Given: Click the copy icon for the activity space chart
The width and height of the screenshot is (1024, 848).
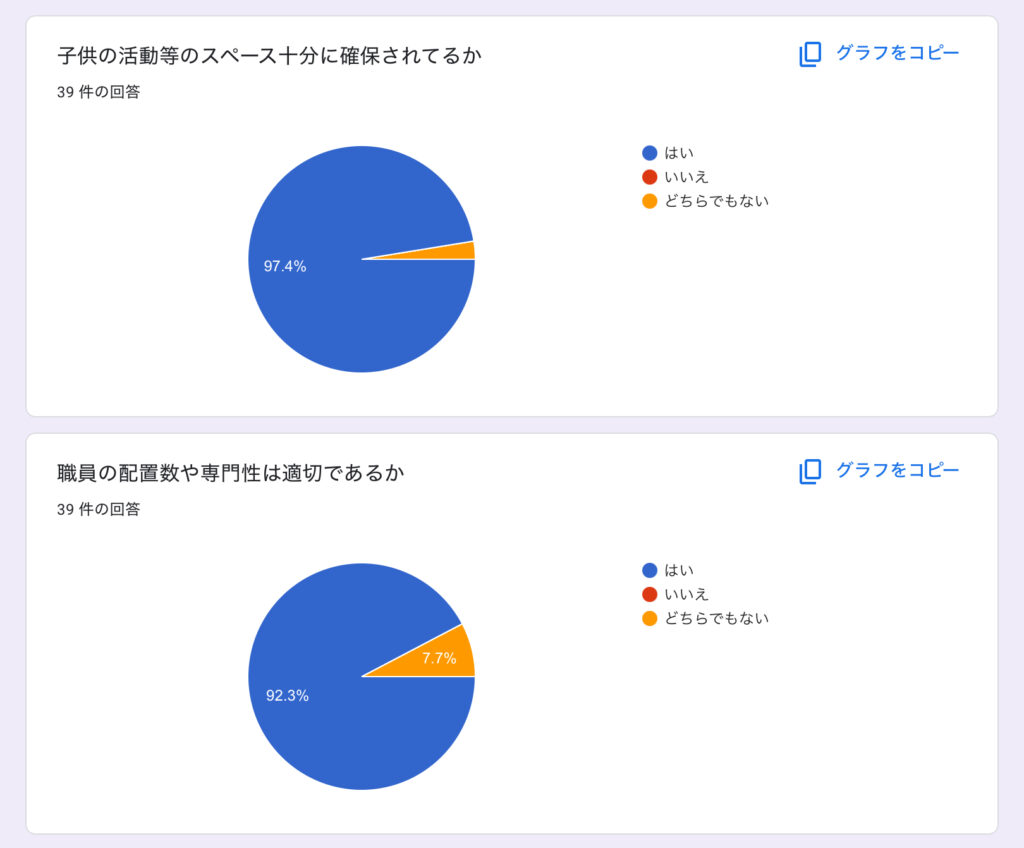Looking at the screenshot, I should [809, 54].
